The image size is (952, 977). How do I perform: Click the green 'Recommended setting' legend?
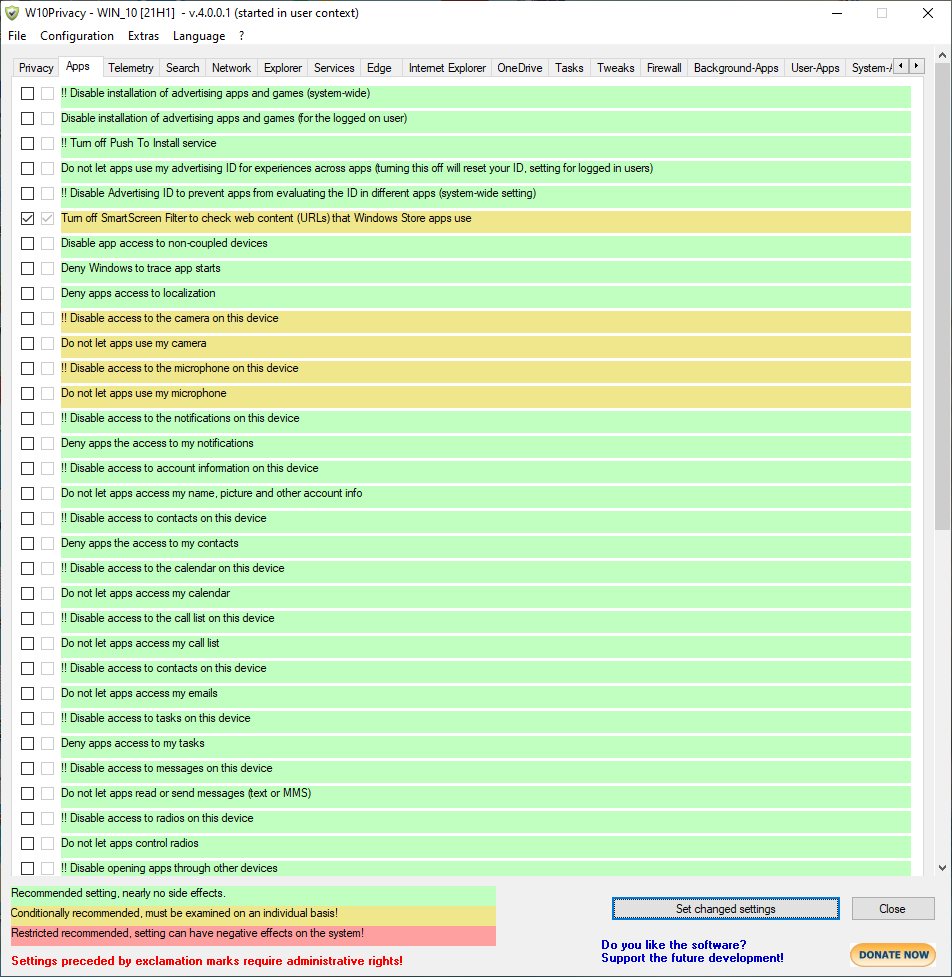click(253, 894)
